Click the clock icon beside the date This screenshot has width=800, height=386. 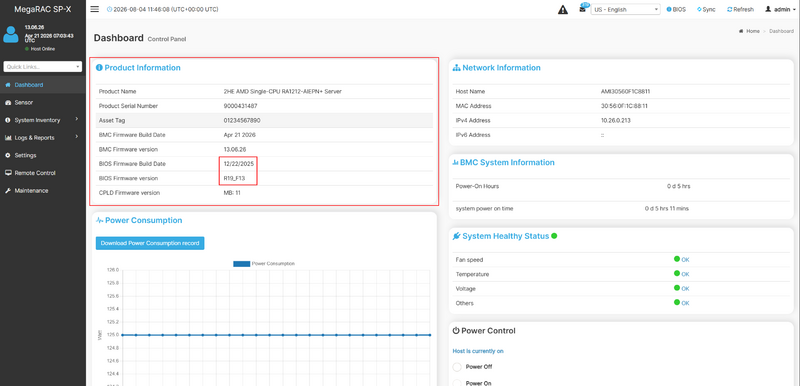point(110,9)
